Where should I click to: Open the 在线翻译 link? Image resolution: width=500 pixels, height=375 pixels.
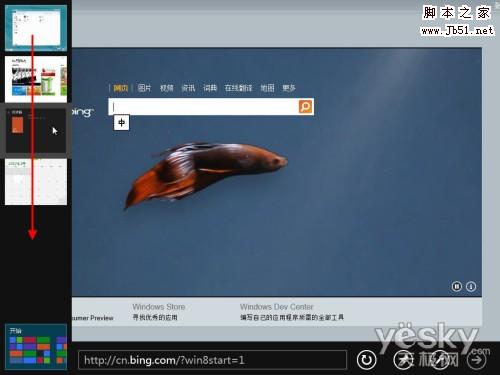(238, 88)
